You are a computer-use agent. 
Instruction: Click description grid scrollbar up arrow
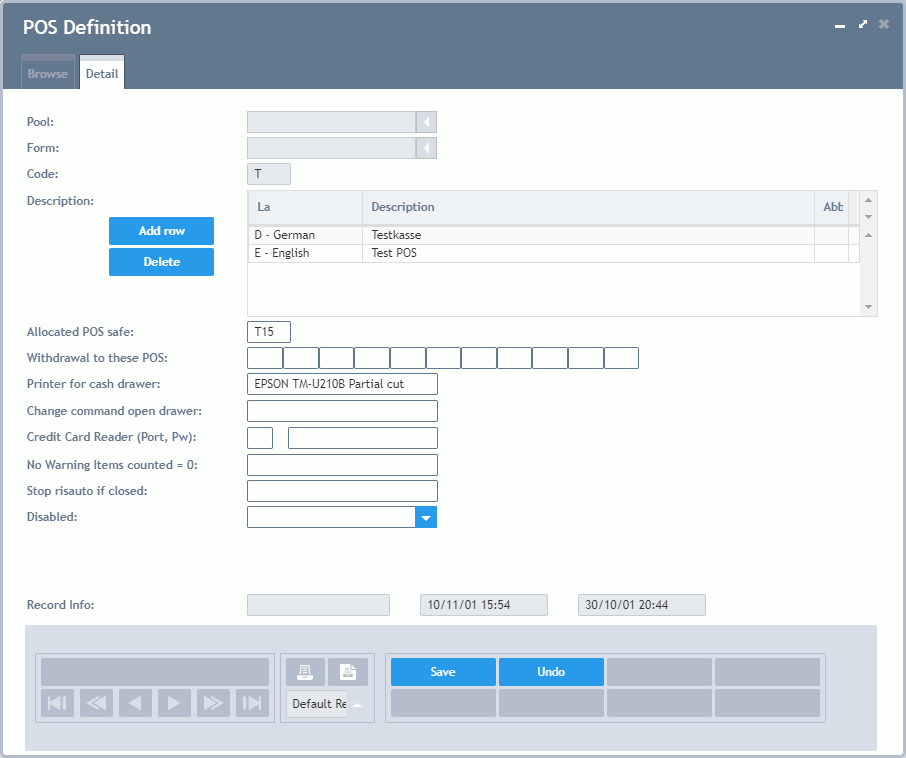[868, 235]
